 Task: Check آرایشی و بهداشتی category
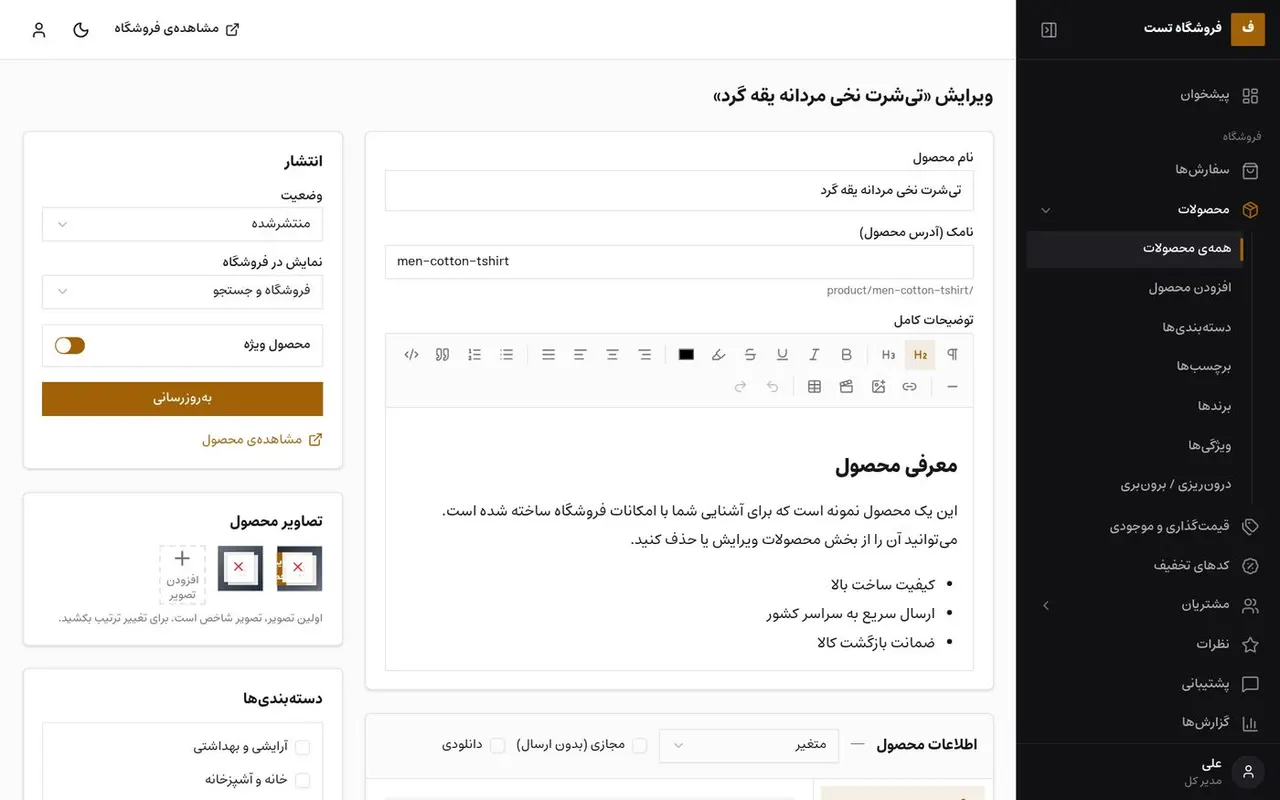pos(302,748)
